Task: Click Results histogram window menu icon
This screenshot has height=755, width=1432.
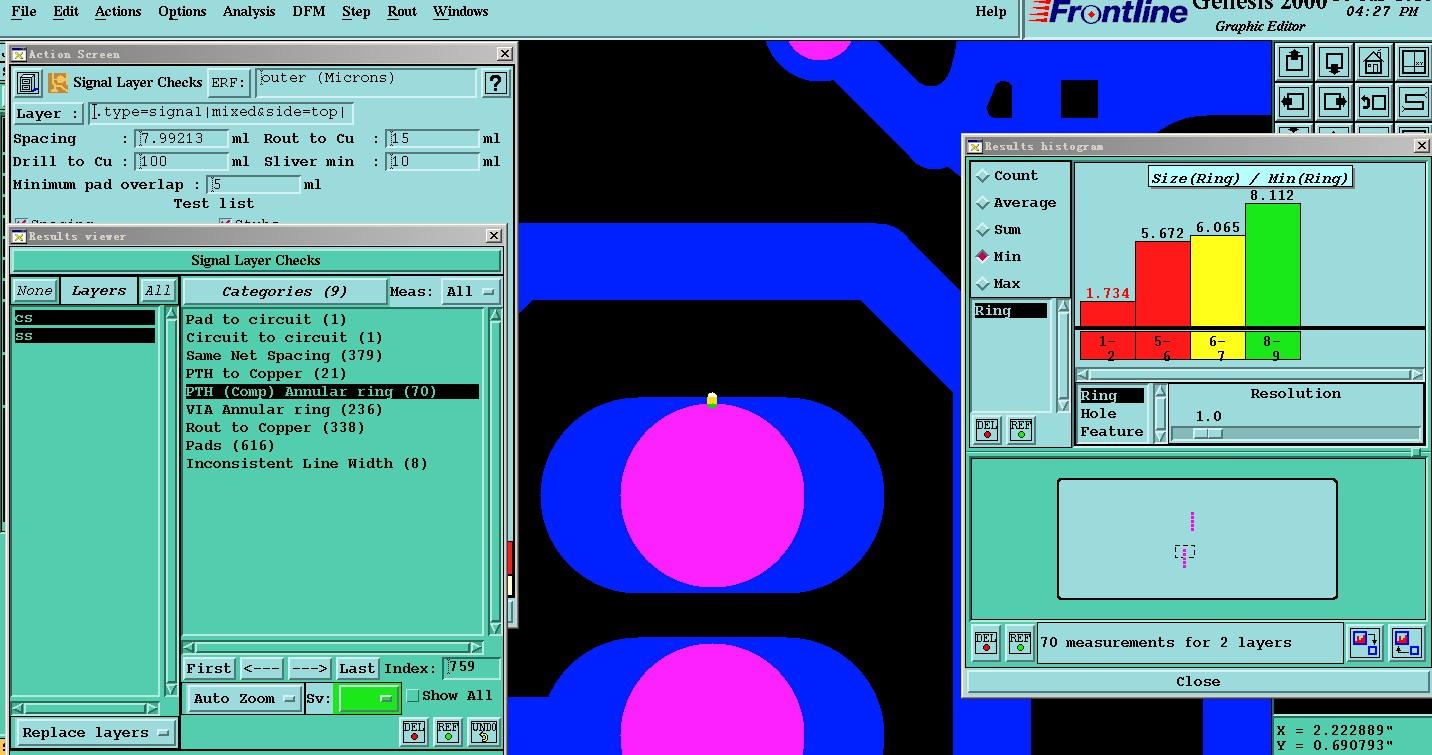Action: 975,146
